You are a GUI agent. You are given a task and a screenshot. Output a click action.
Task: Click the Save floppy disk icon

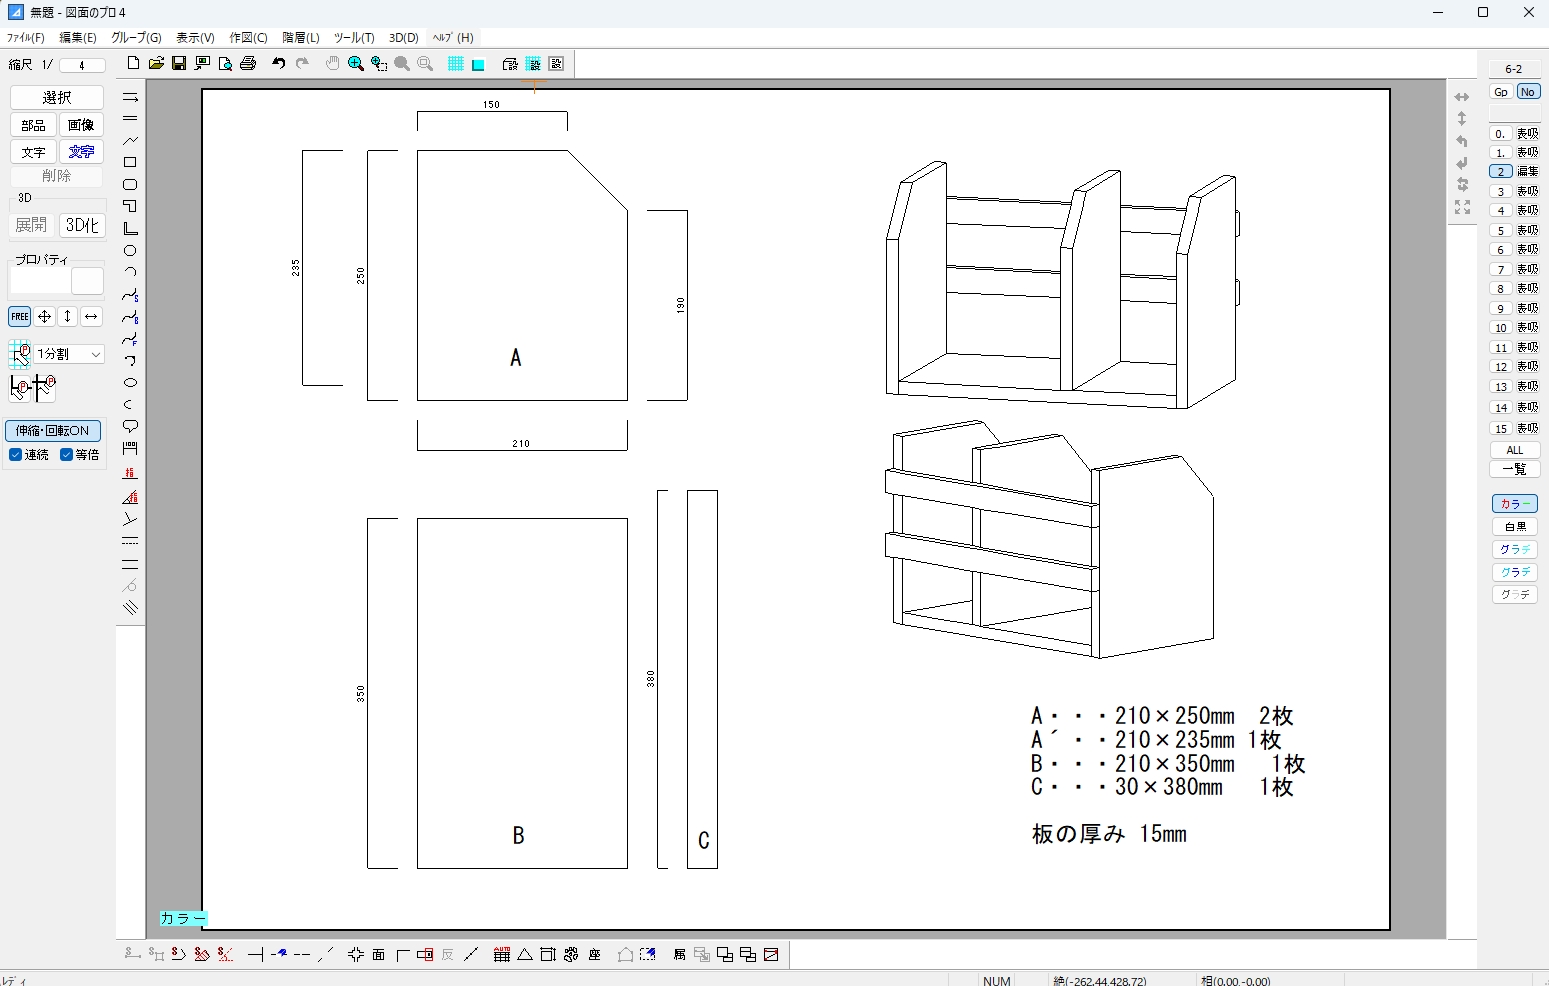point(179,64)
